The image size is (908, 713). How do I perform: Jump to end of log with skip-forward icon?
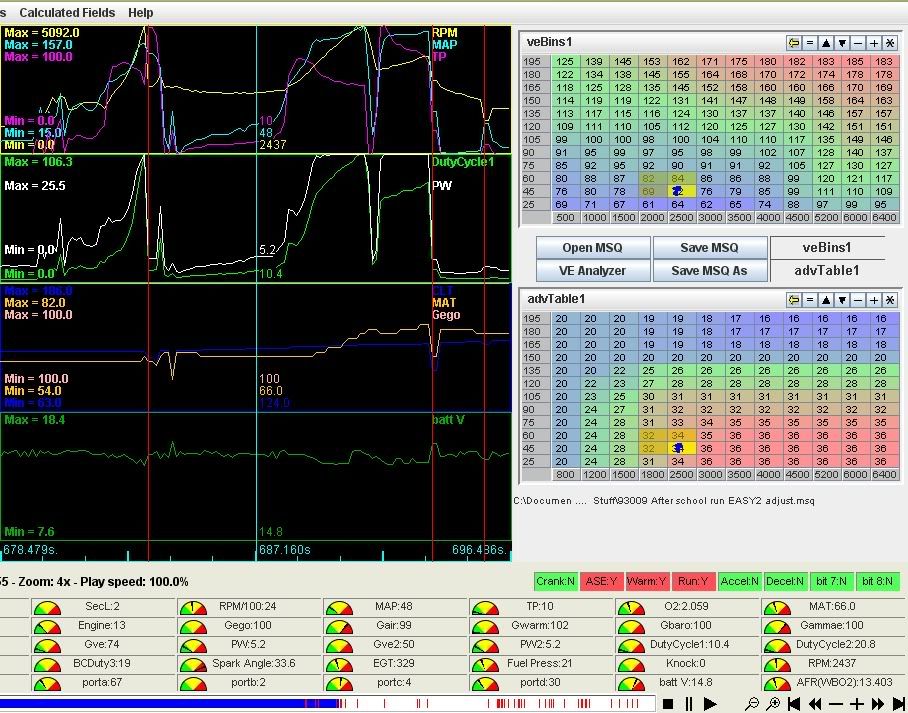[897, 704]
